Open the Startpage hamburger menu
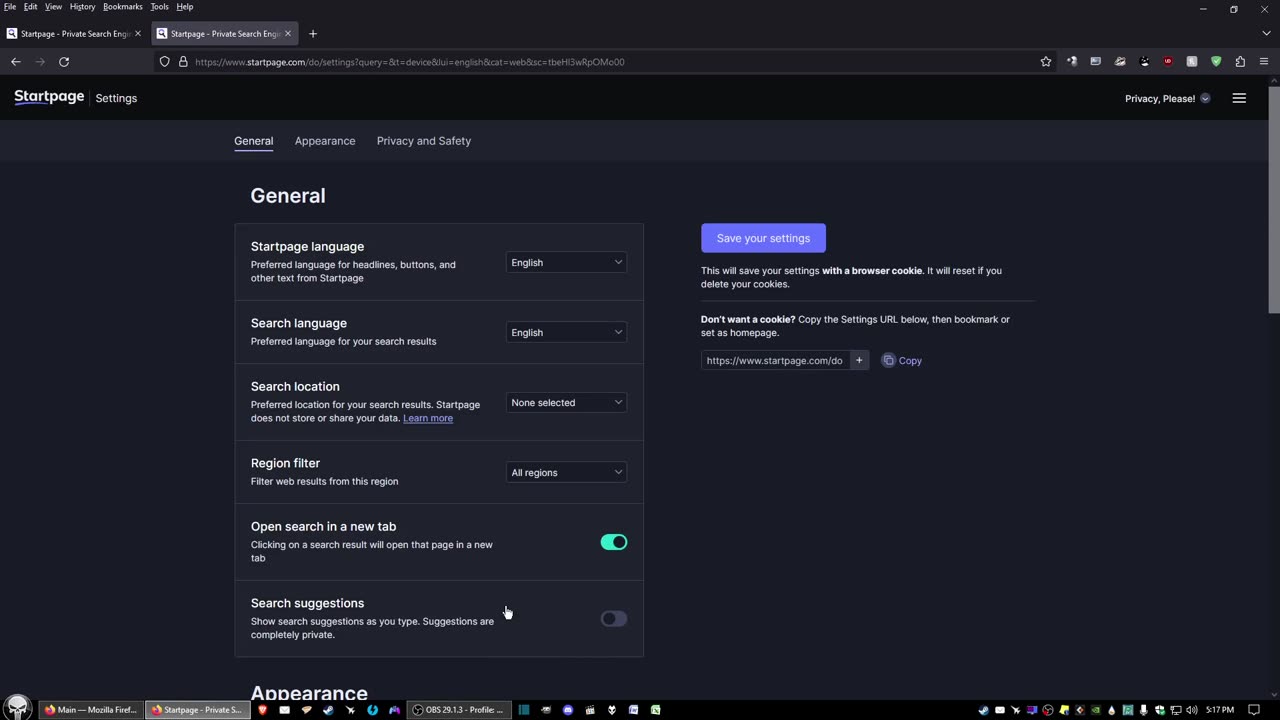This screenshot has height=720, width=1280. 1239,98
